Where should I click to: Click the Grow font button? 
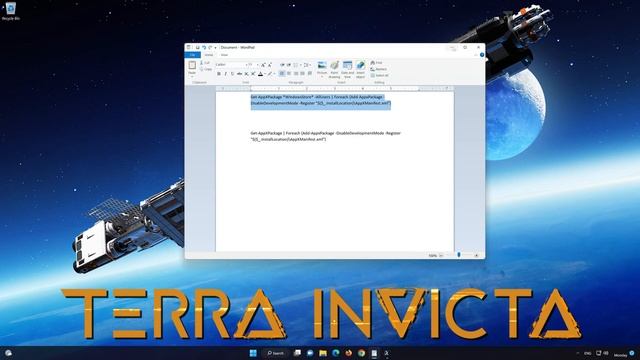click(x=263, y=65)
